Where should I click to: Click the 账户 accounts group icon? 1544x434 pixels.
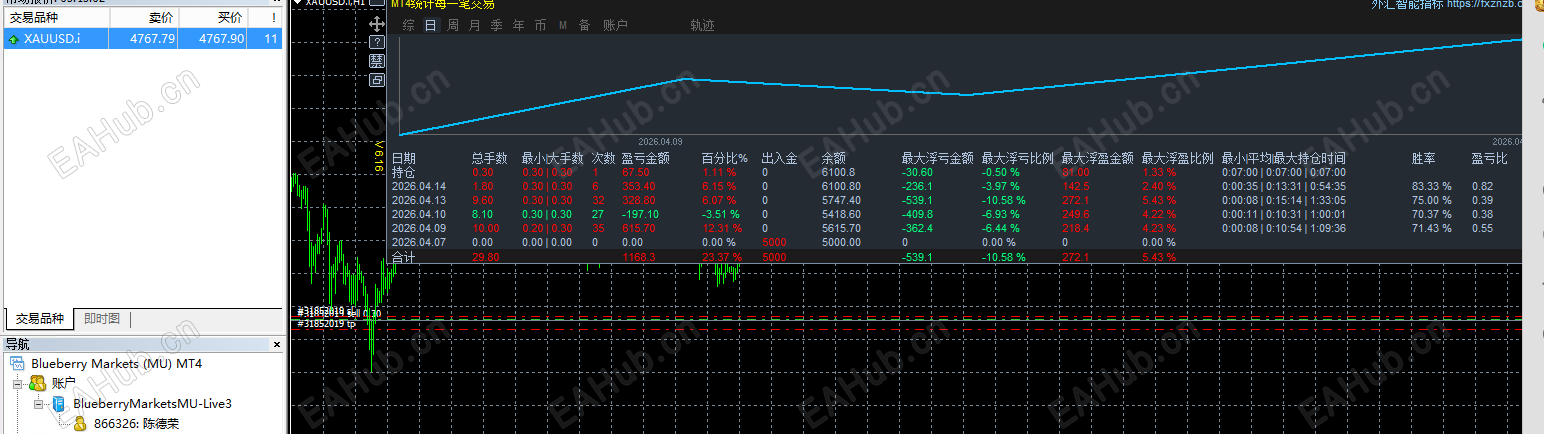[x=38, y=383]
